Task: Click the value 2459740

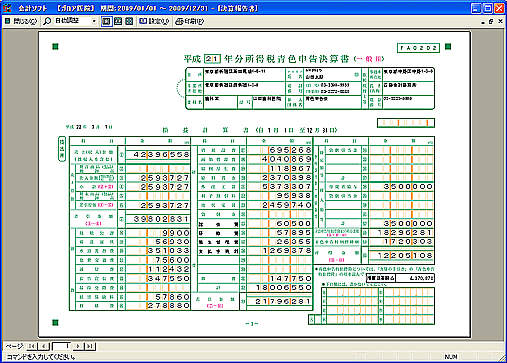Action: pyautogui.click(x=287, y=205)
